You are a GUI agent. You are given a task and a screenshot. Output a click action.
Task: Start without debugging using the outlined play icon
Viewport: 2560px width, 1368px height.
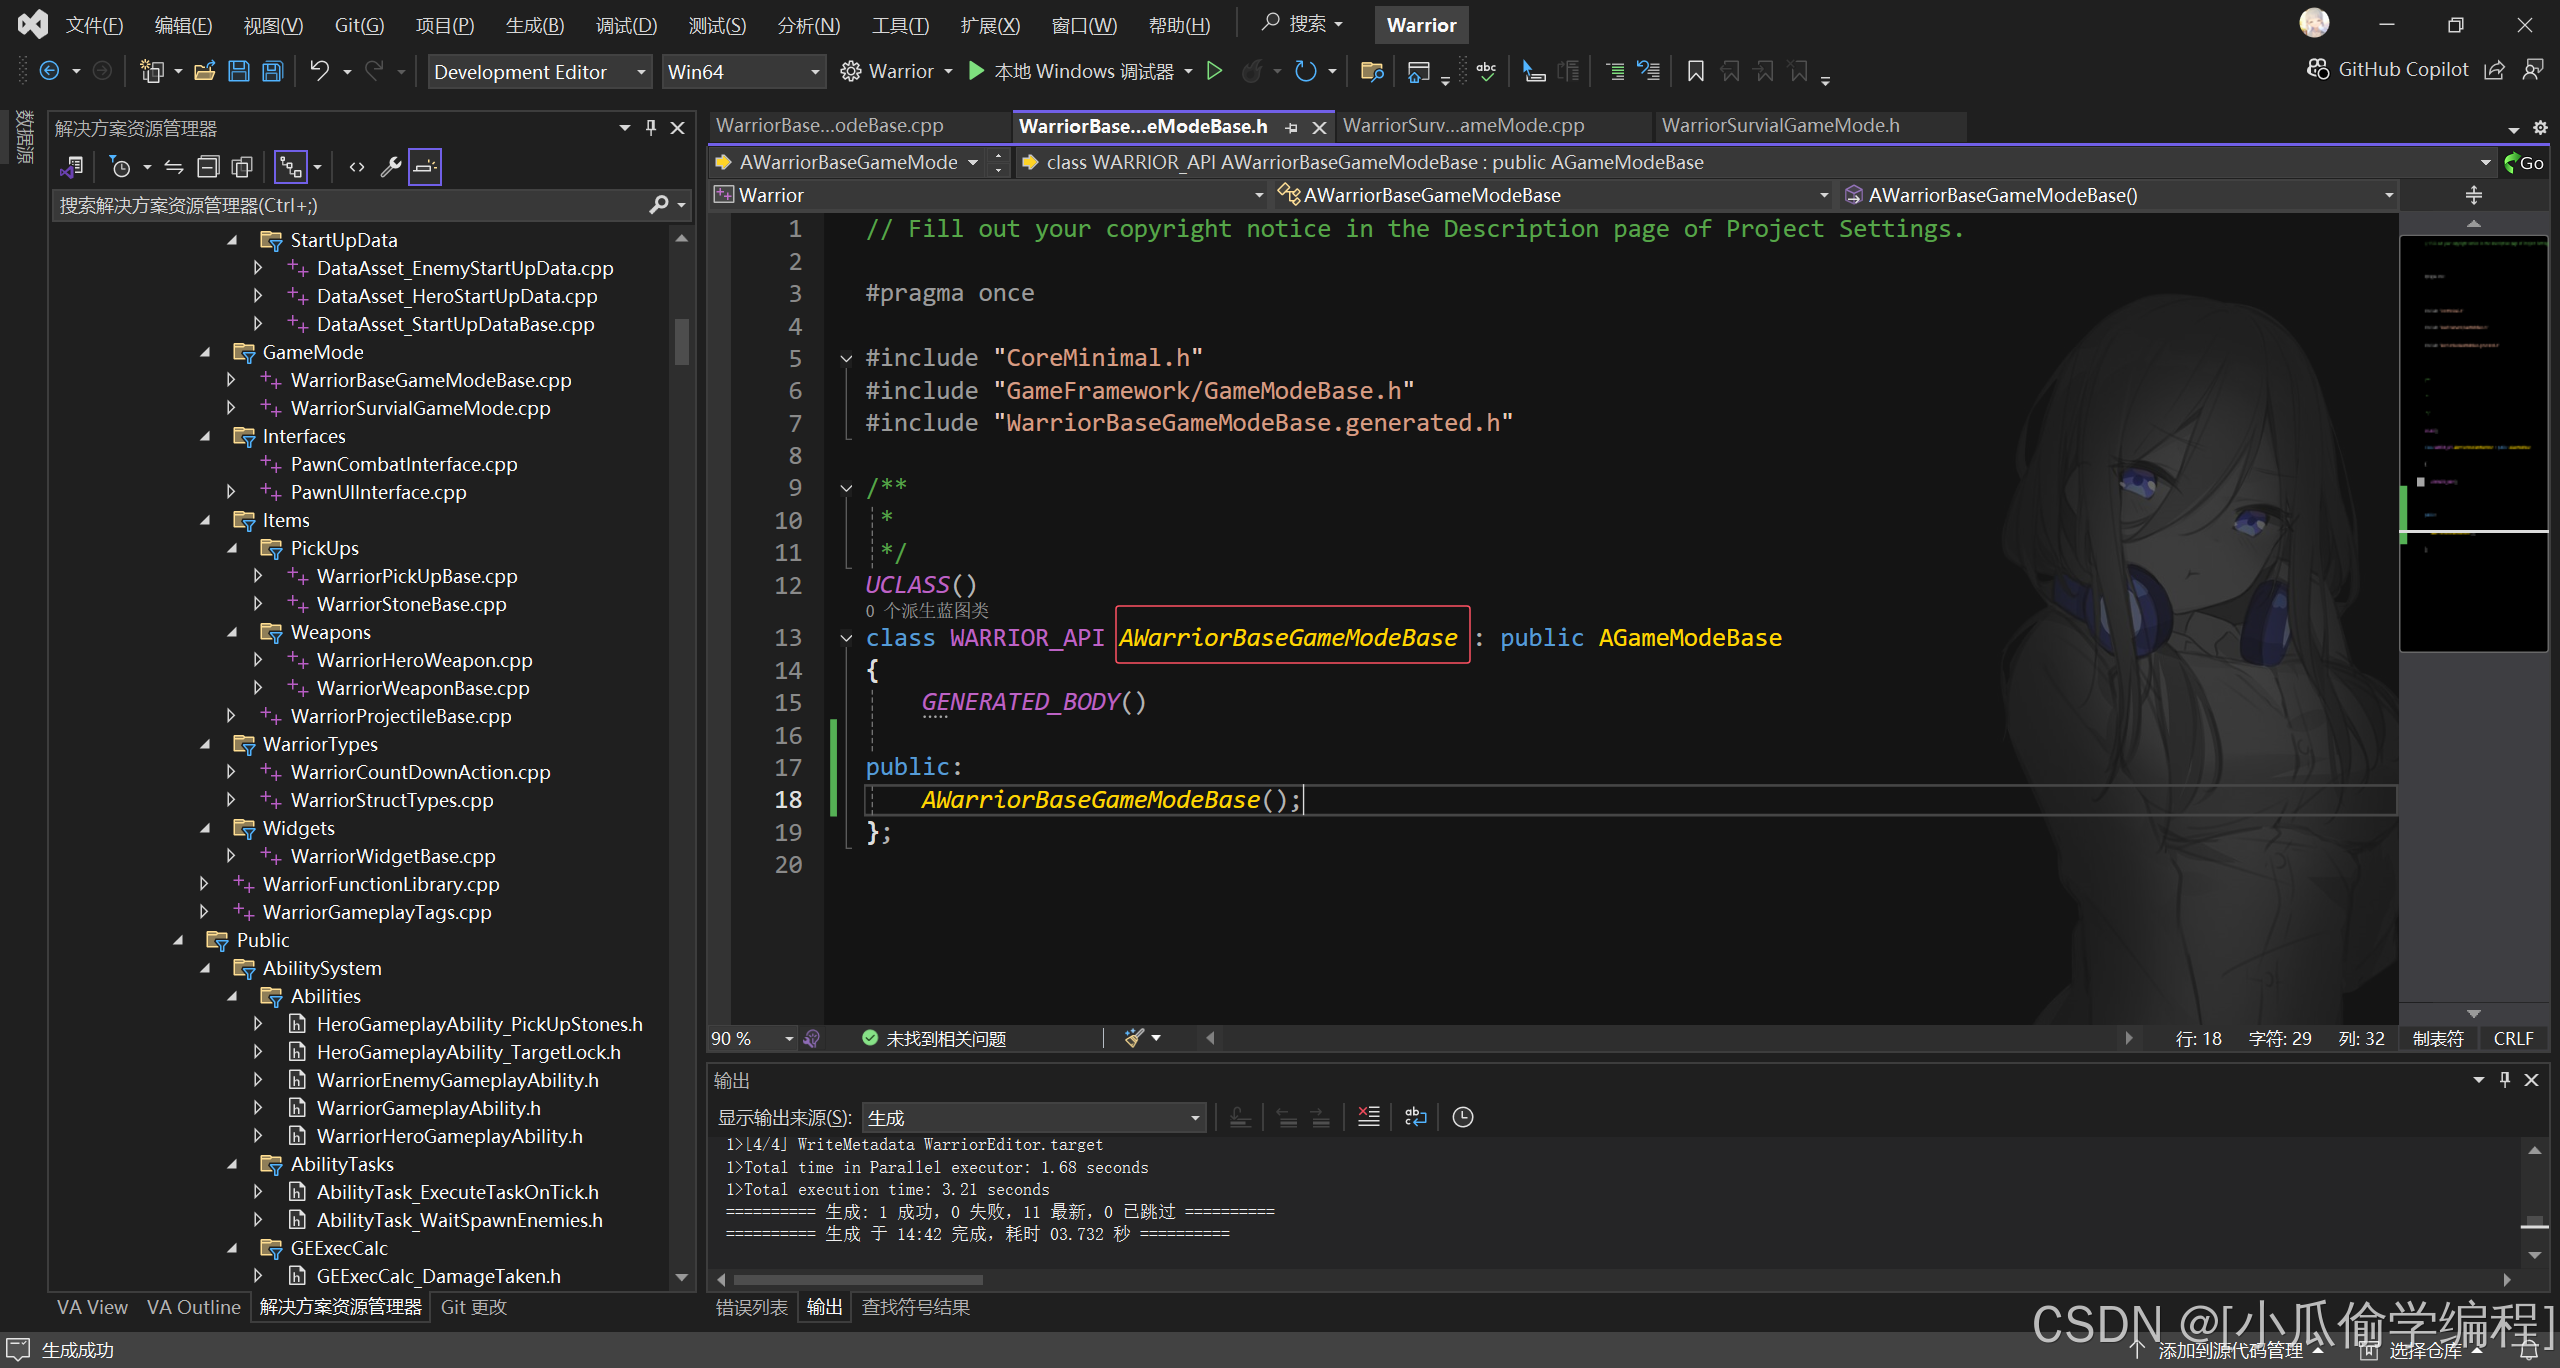(1214, 71)
